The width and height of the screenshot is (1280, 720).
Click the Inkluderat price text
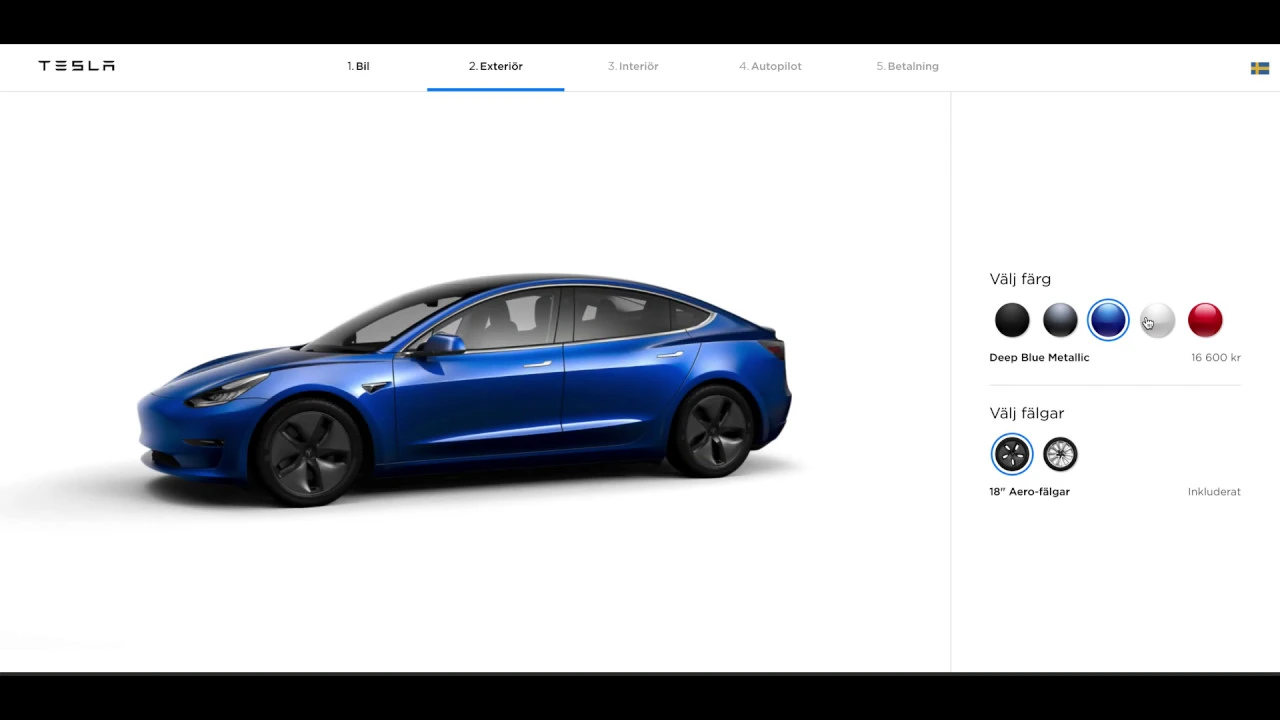pos(1214,491)
